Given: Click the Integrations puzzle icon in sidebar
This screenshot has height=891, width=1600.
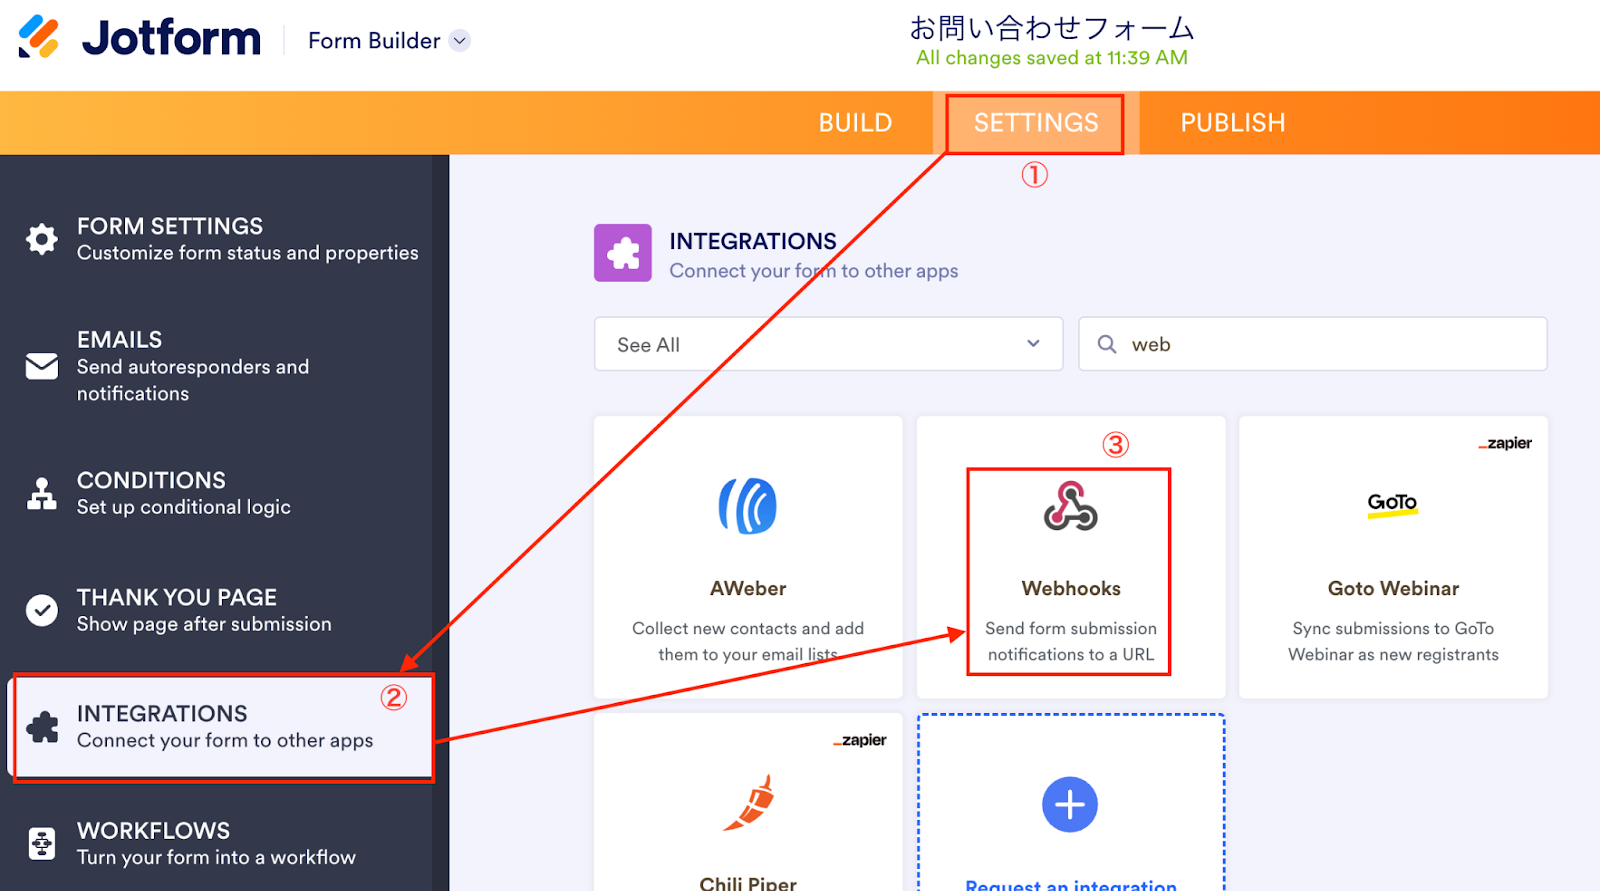Looking at the screenshot, I should [x=42, y=727].
